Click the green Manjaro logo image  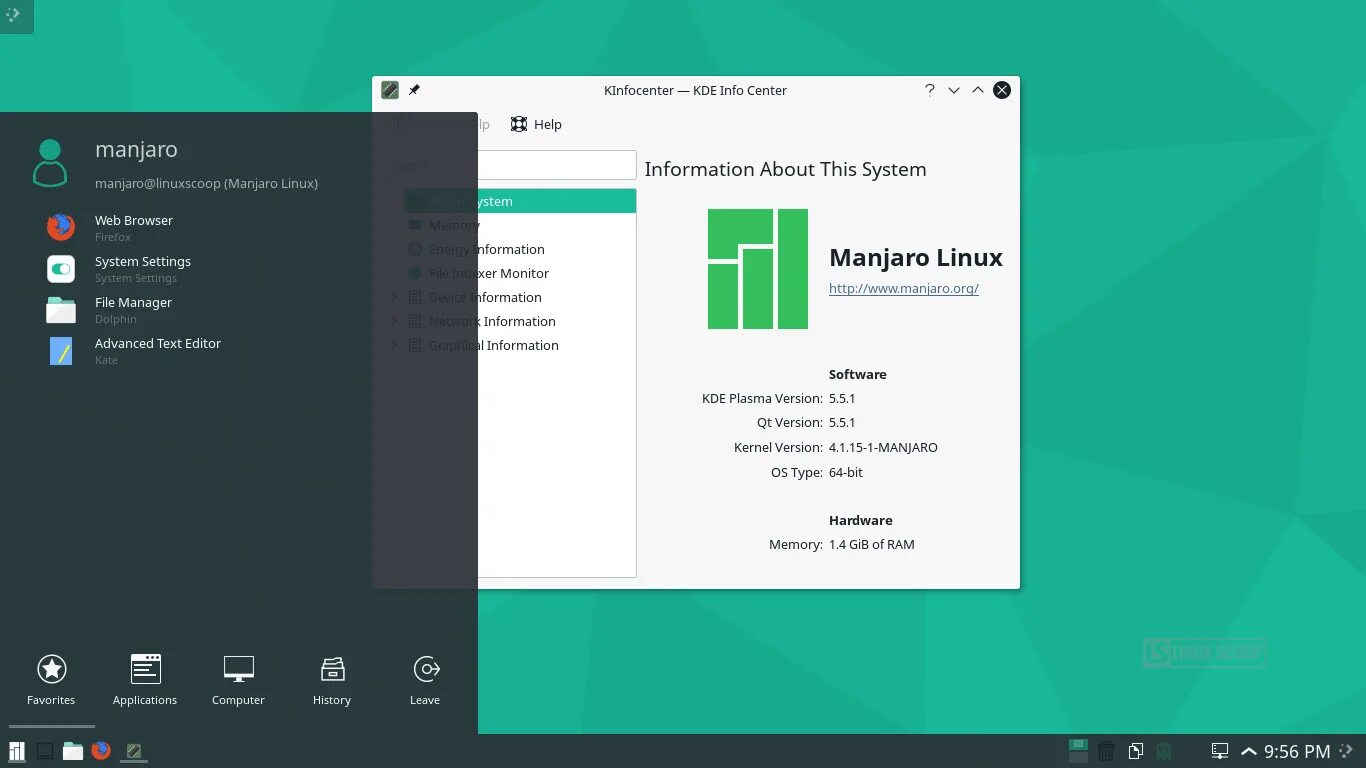[x=758, y=269]
